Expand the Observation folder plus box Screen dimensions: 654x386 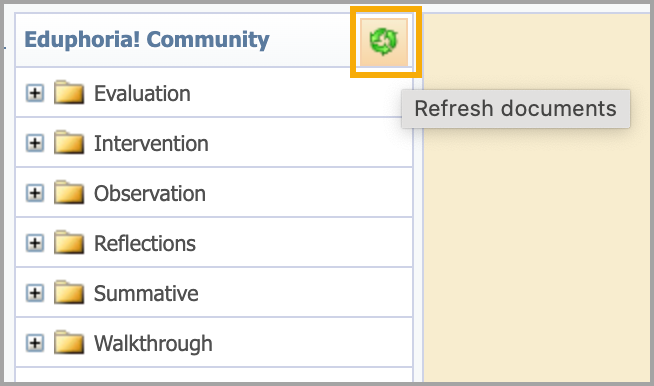click(x=35, y=193)
